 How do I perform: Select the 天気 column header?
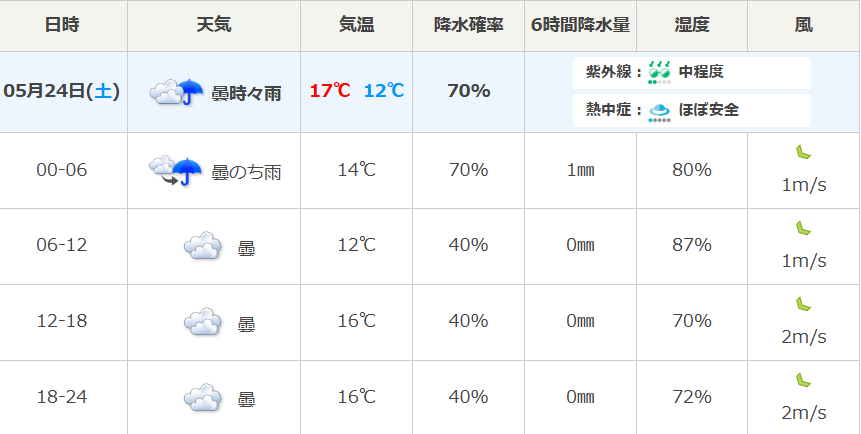tap(214, 25)
